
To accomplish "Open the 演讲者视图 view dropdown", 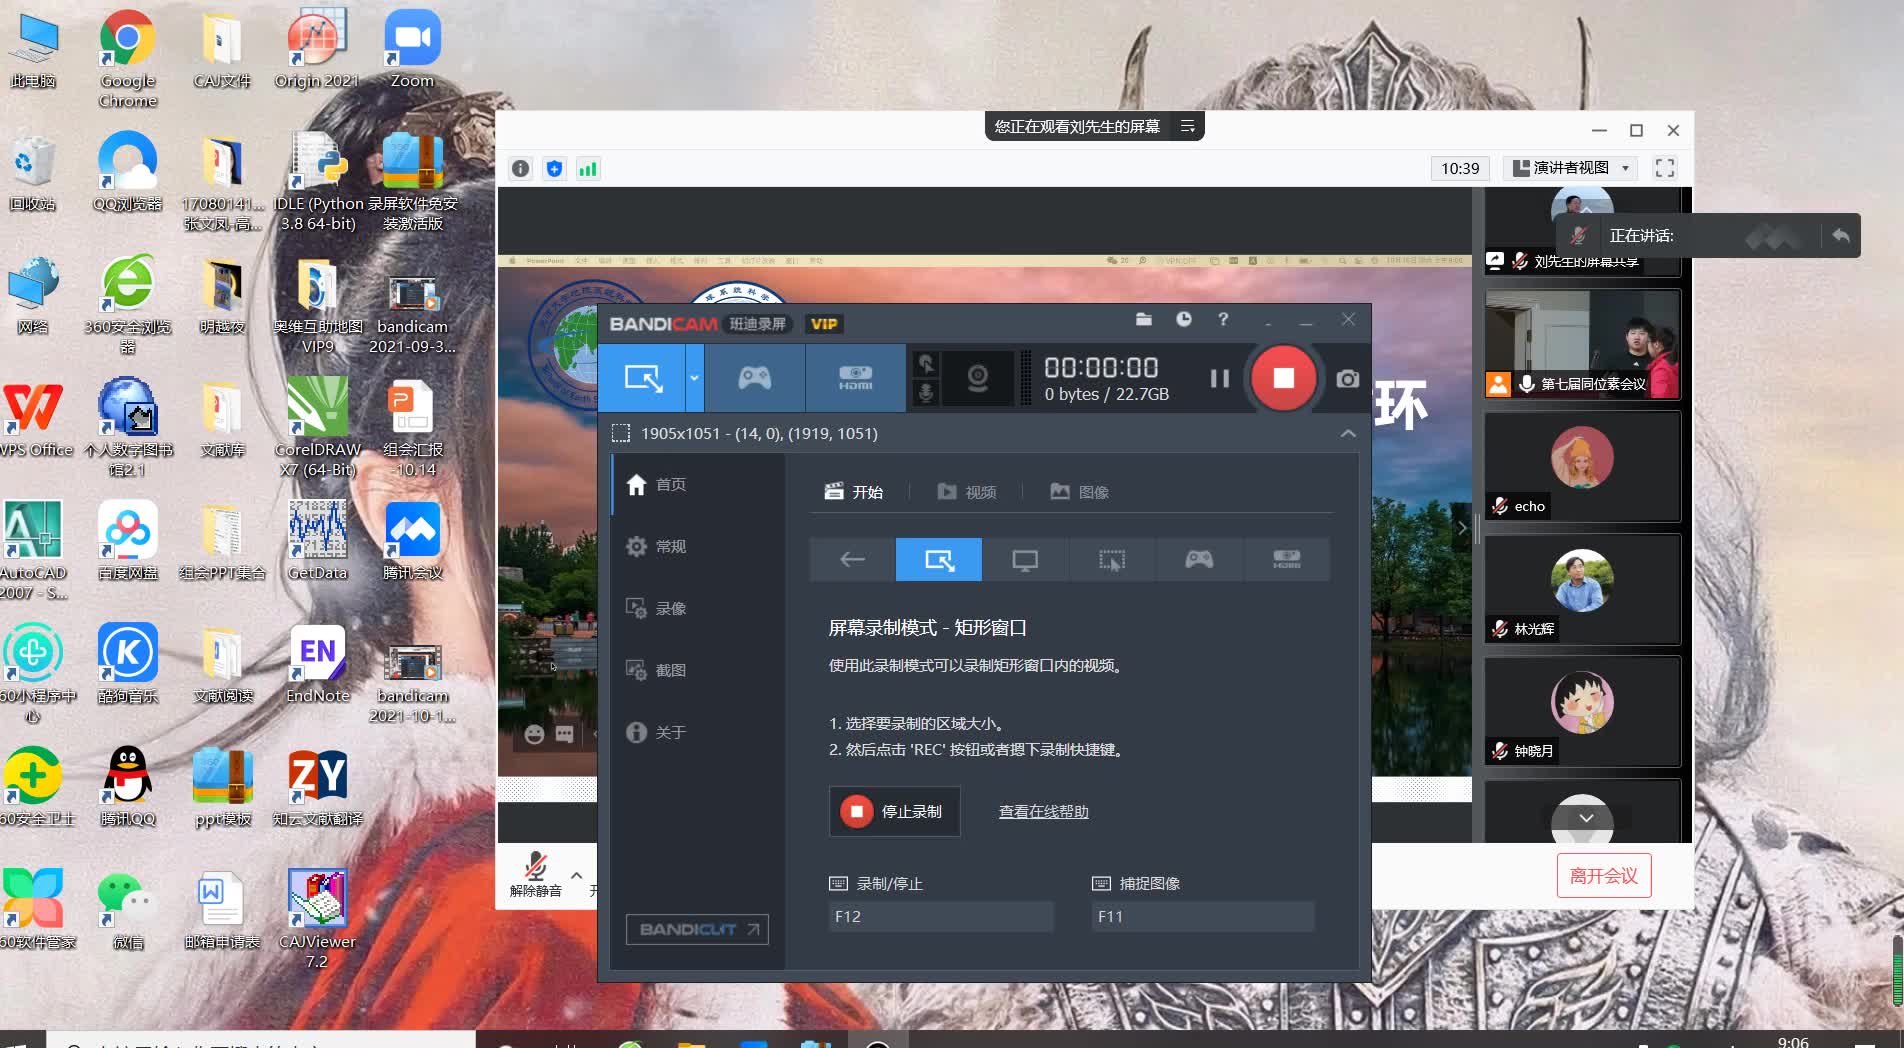I will pyautogui.click(x=1570, y=168).
